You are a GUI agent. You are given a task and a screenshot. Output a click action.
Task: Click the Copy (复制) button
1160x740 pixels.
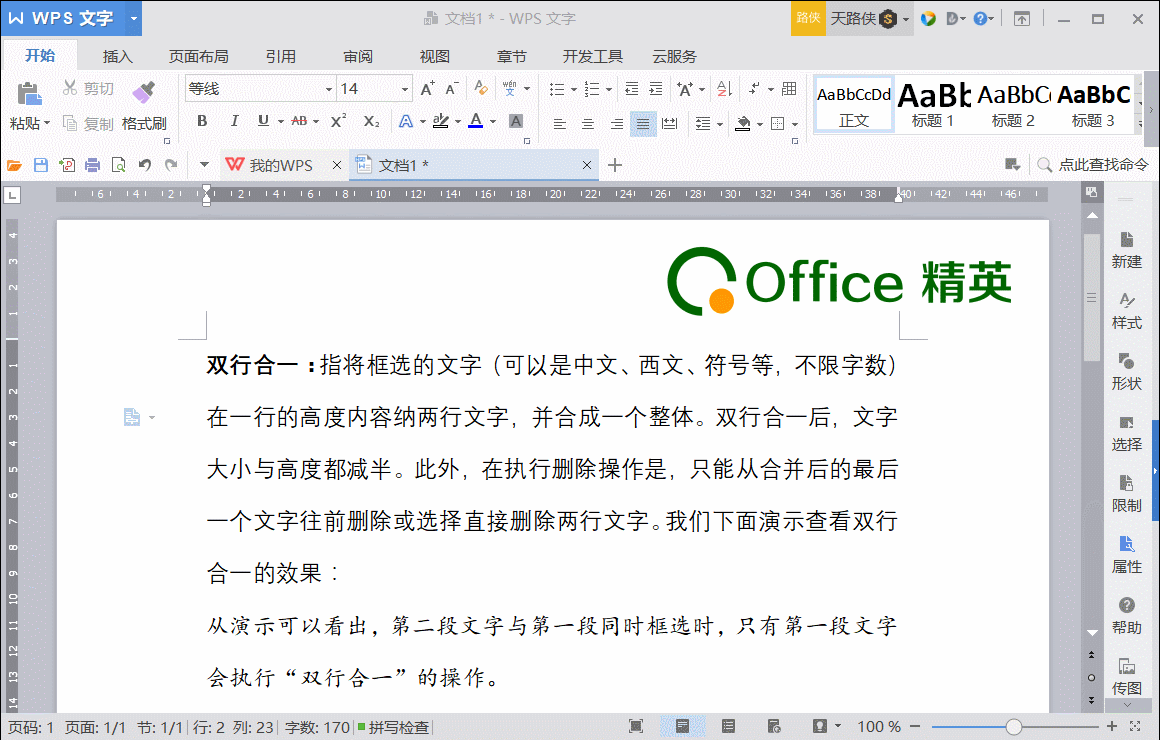click(88, 124)
